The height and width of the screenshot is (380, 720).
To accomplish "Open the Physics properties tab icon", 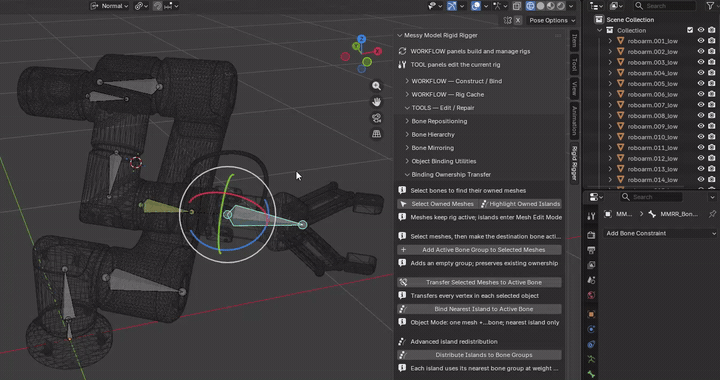I will [591, 329].
